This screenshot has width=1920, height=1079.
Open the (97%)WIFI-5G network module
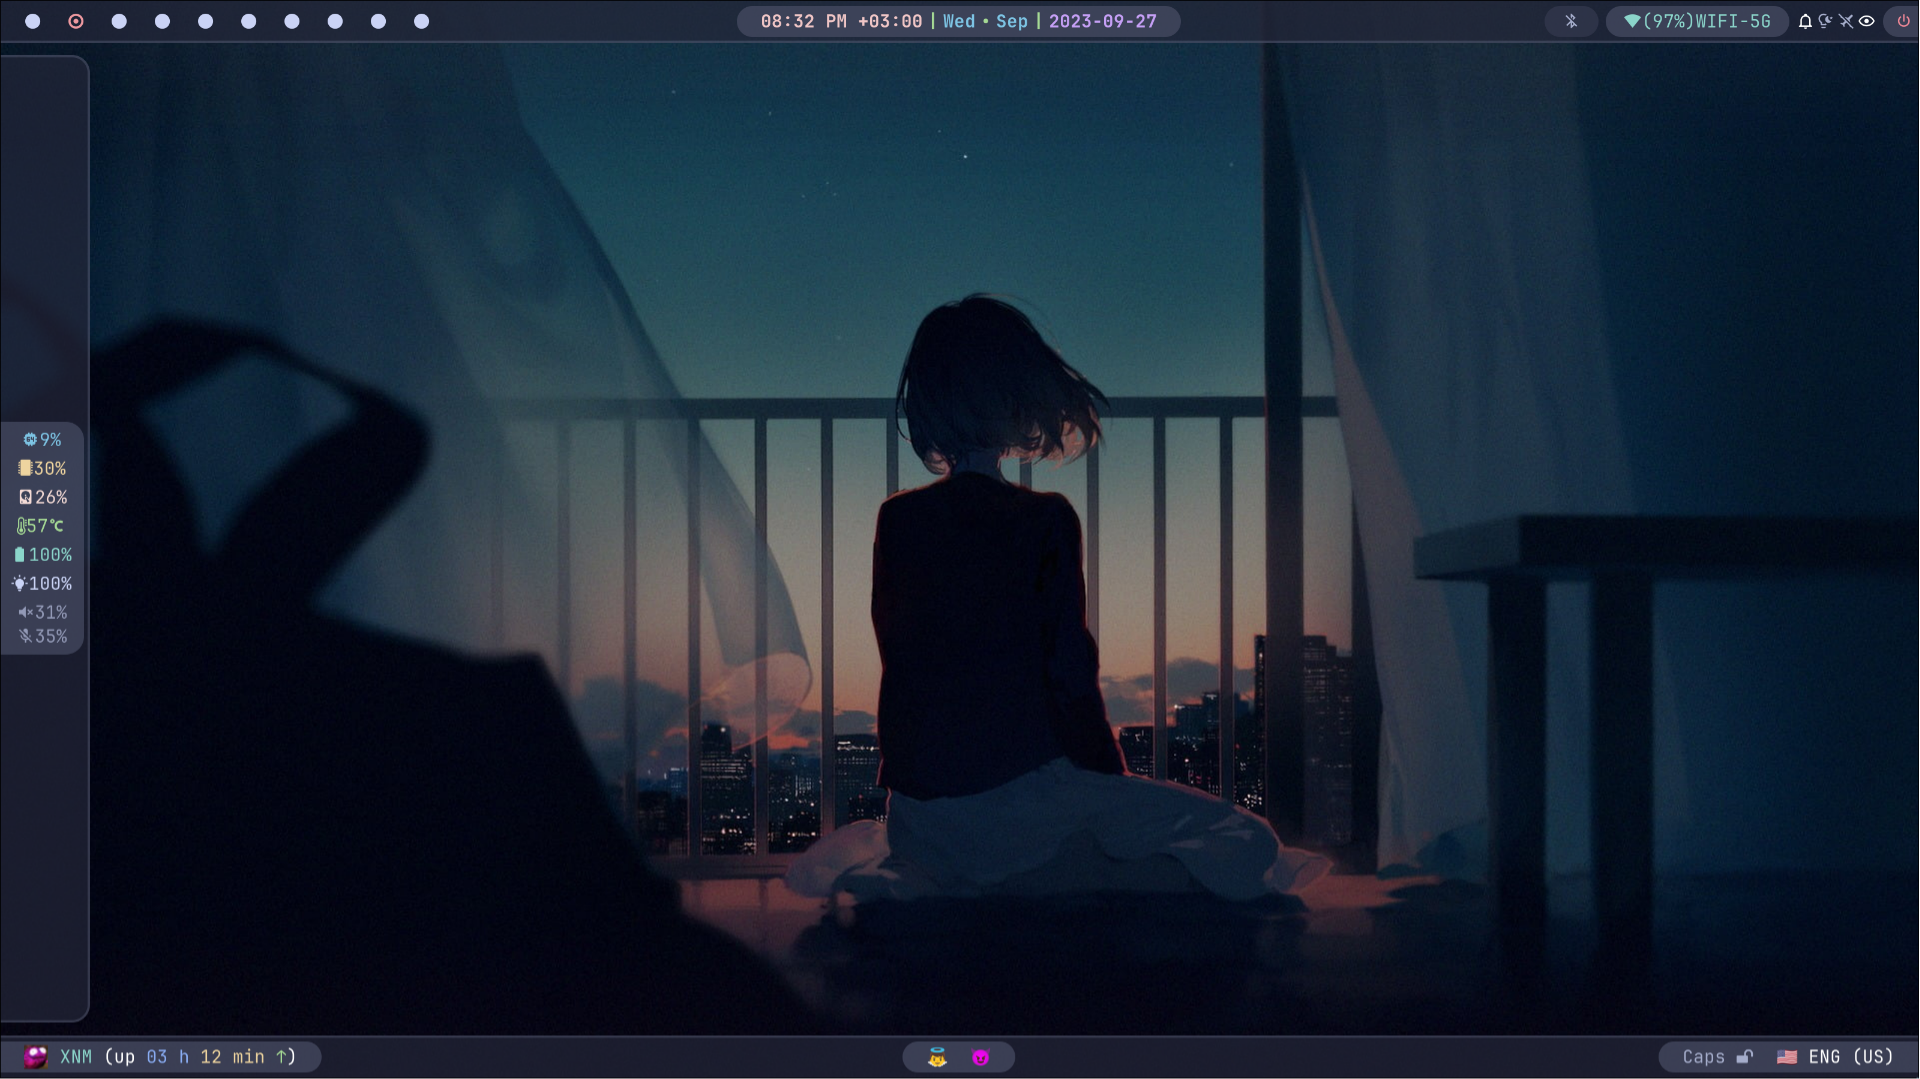coord(1697,21)
